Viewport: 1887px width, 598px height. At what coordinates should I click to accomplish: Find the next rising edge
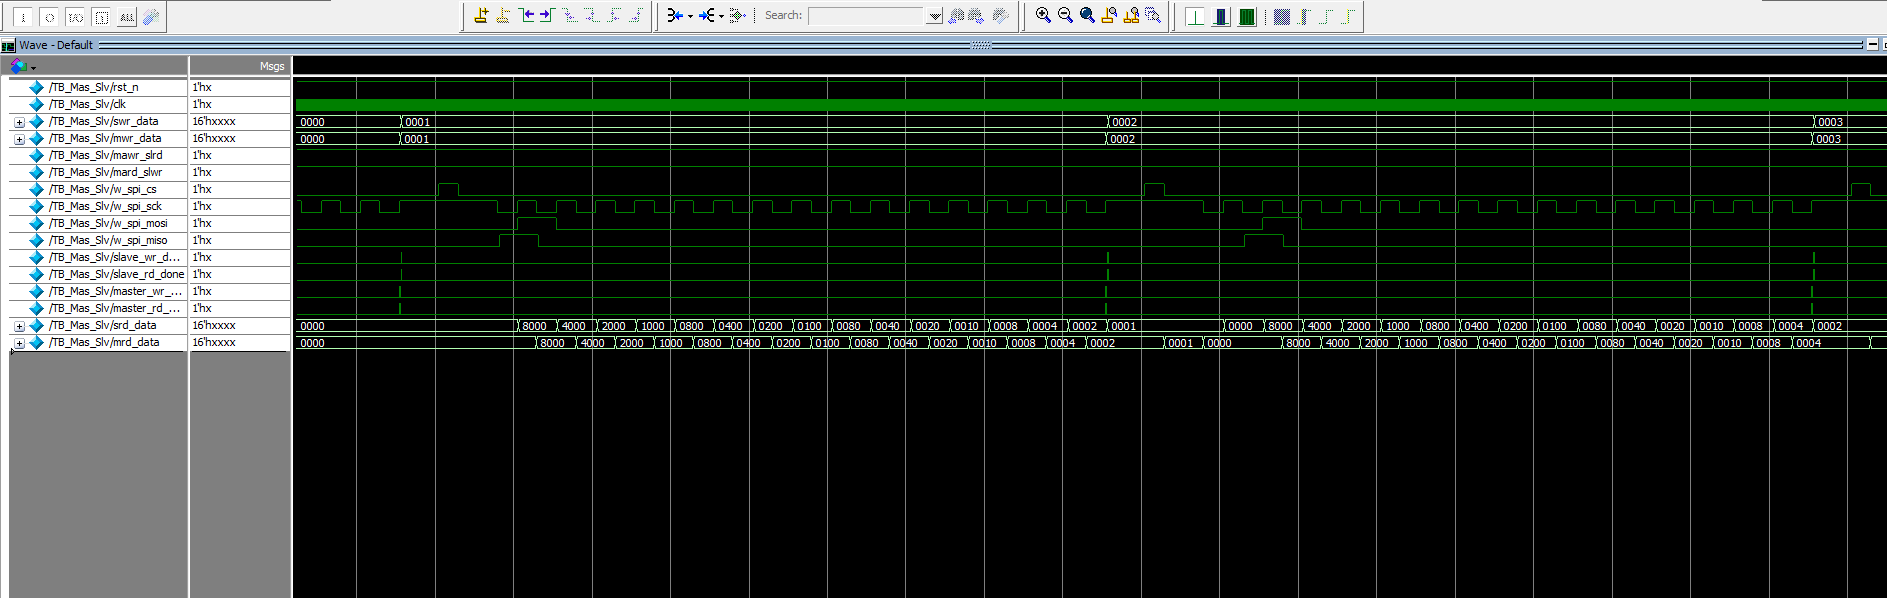[636, 15]
